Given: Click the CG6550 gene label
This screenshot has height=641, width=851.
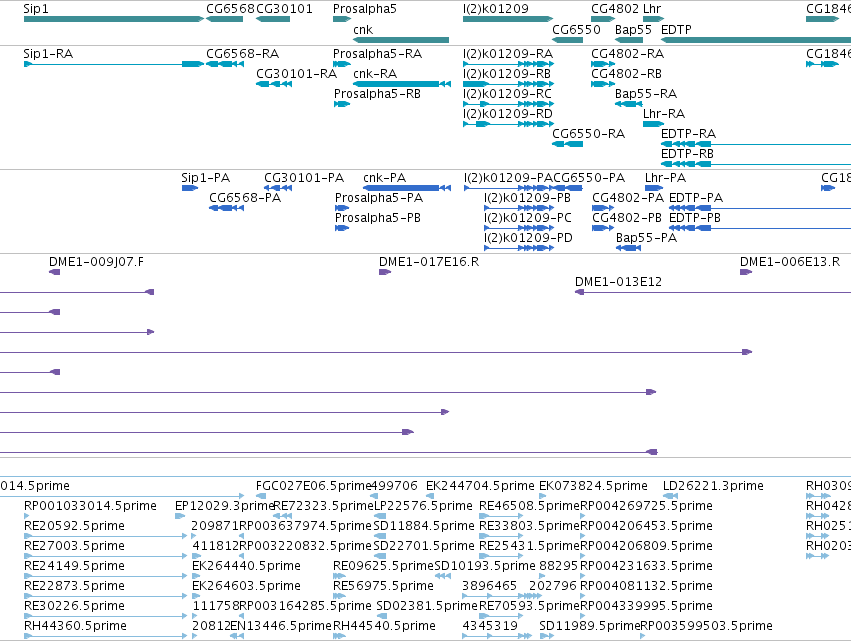Looking at the screenshot, I should click(576, 29).
